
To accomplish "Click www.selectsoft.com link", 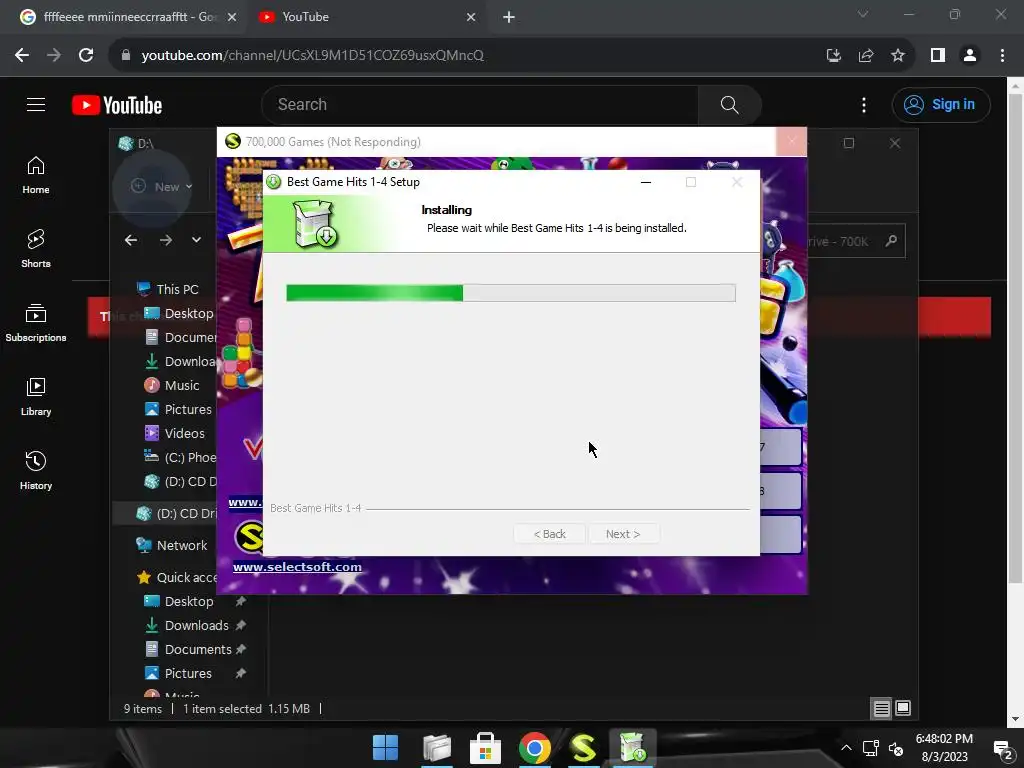I will (x=297, y=567).
